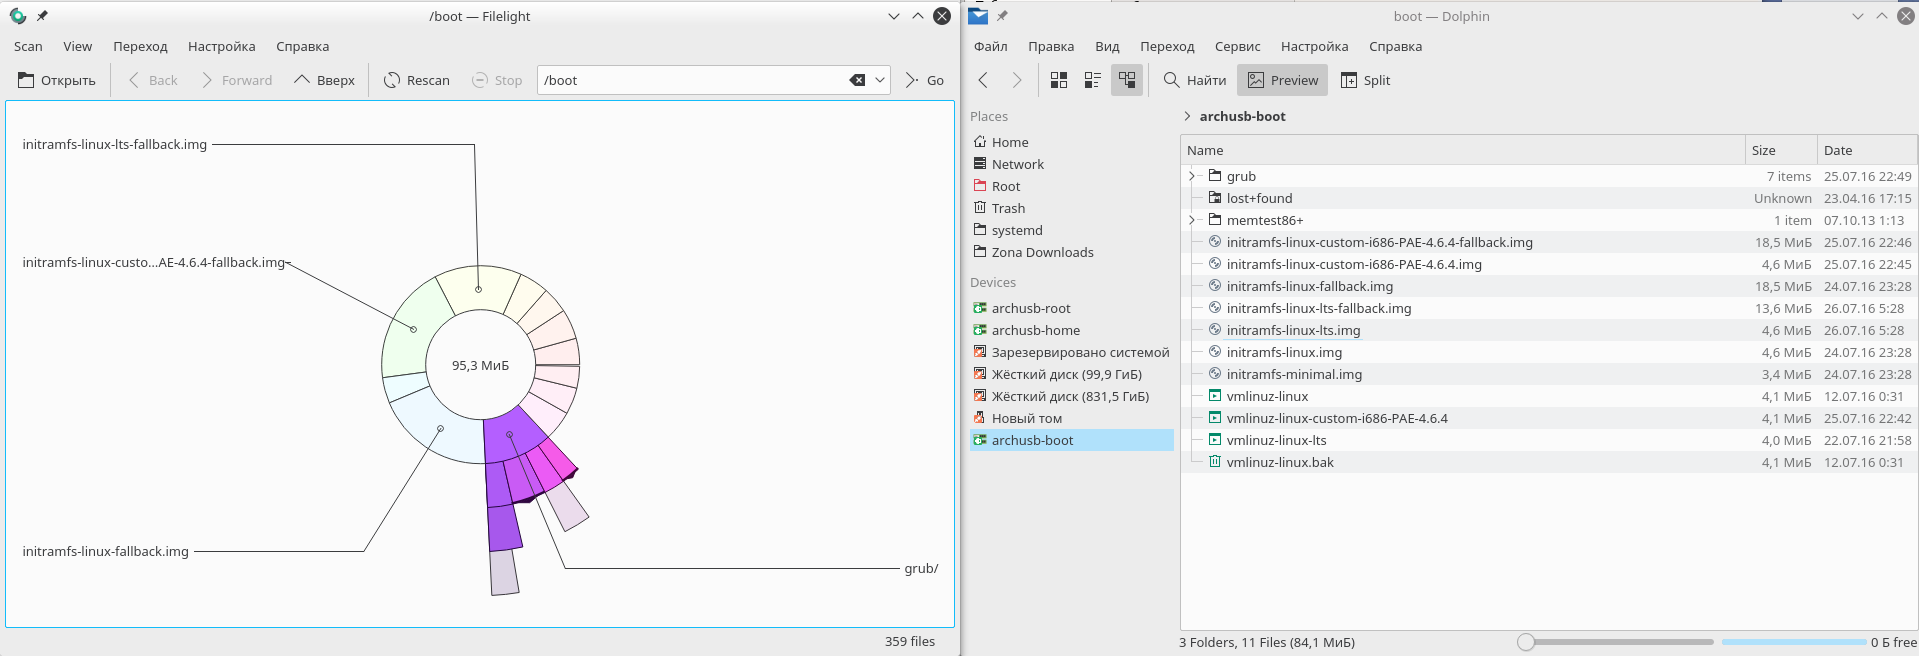The height and width of the screenshot is (656, 1919).
Task: Select Жёсткий диск (831,5 ГиБ)
Action: pos(1071,396)
